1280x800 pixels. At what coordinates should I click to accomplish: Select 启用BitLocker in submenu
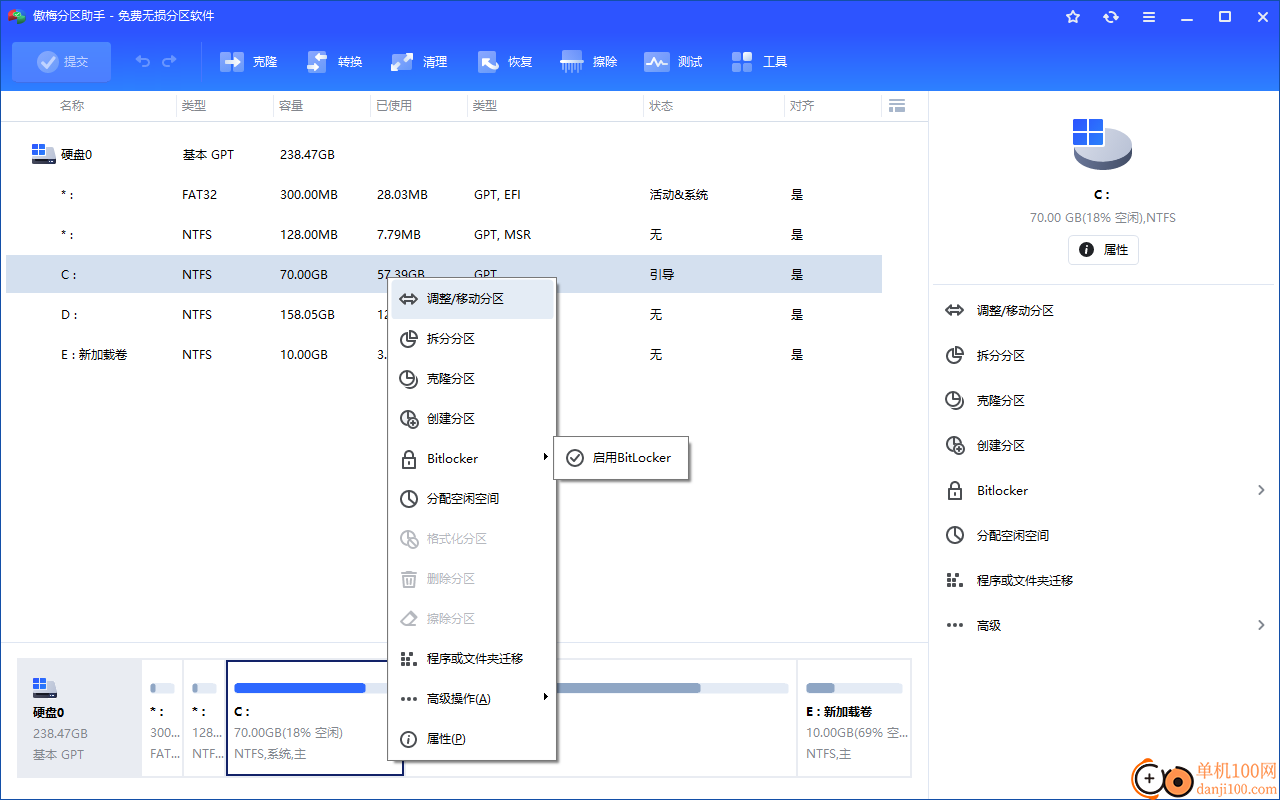pos(621,458)
